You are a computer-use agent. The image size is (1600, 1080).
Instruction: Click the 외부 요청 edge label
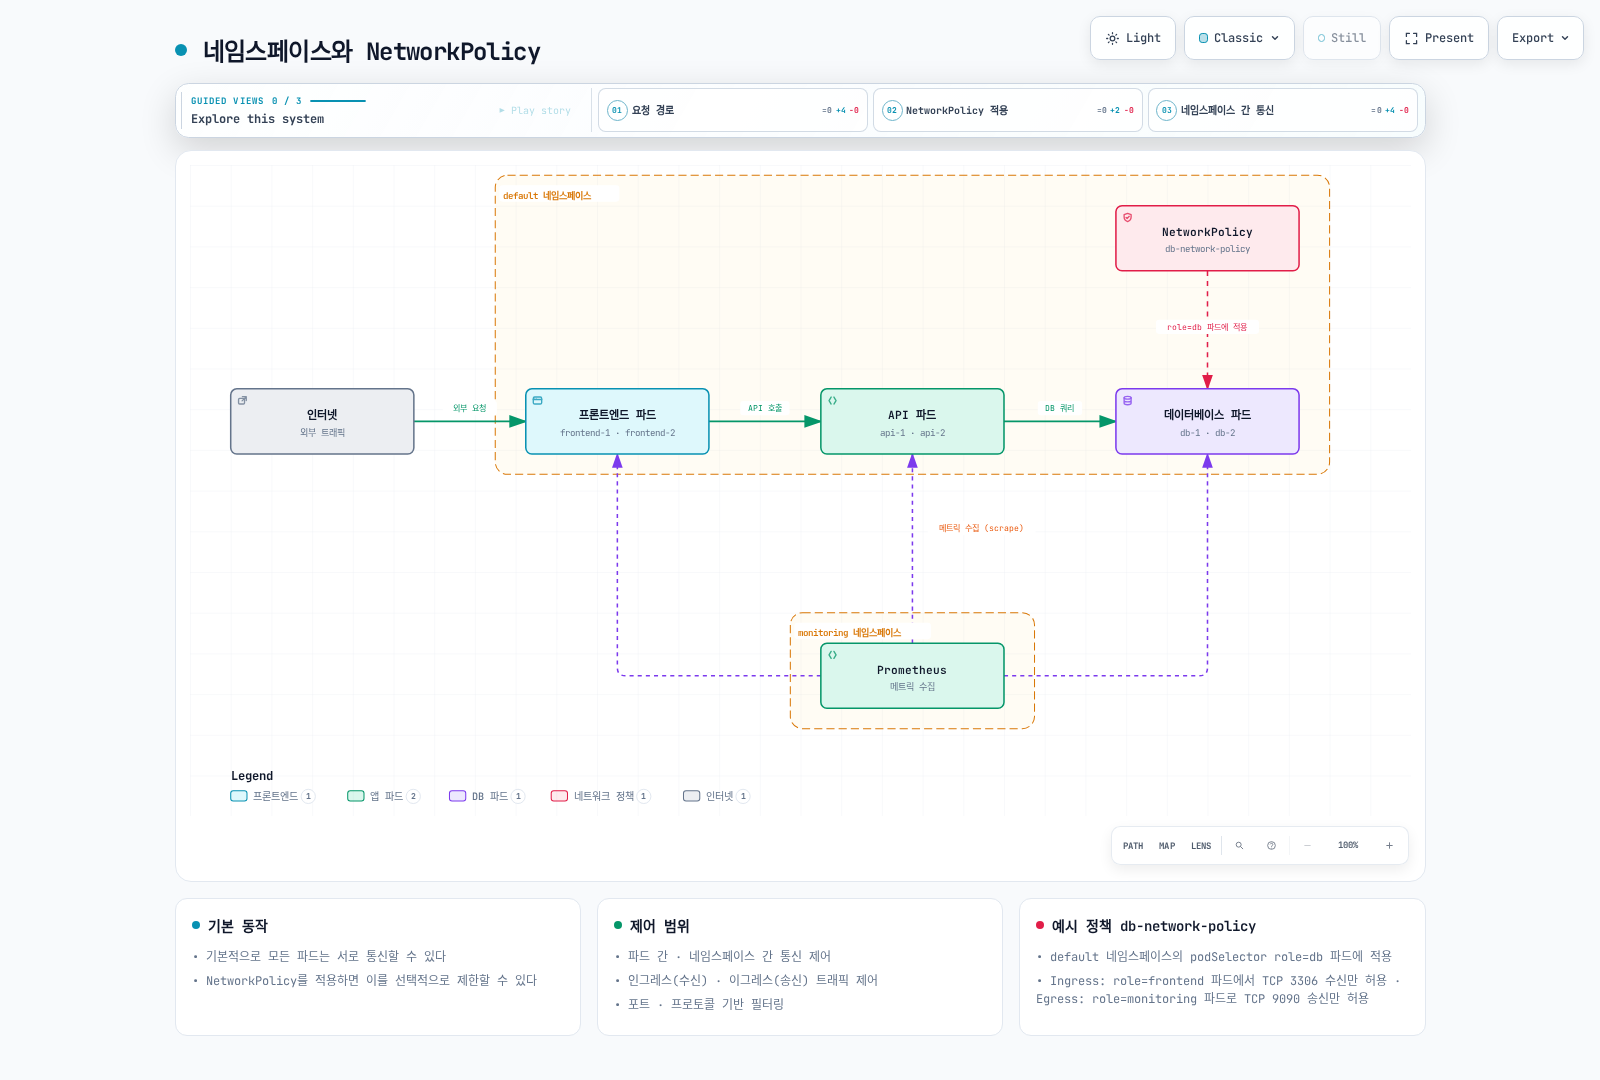click(x=469, y=408)
